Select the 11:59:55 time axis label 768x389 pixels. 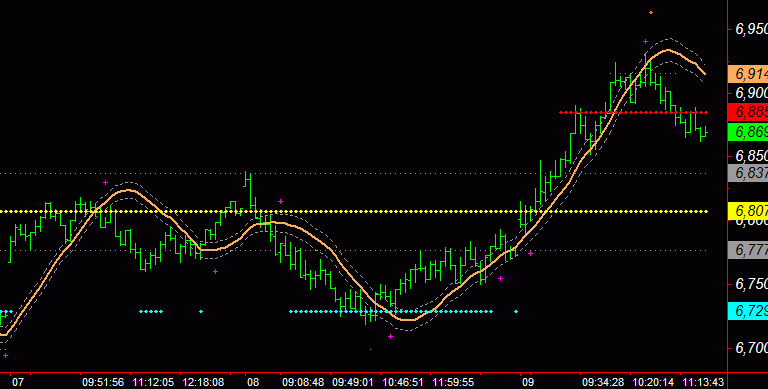point(453,382)
